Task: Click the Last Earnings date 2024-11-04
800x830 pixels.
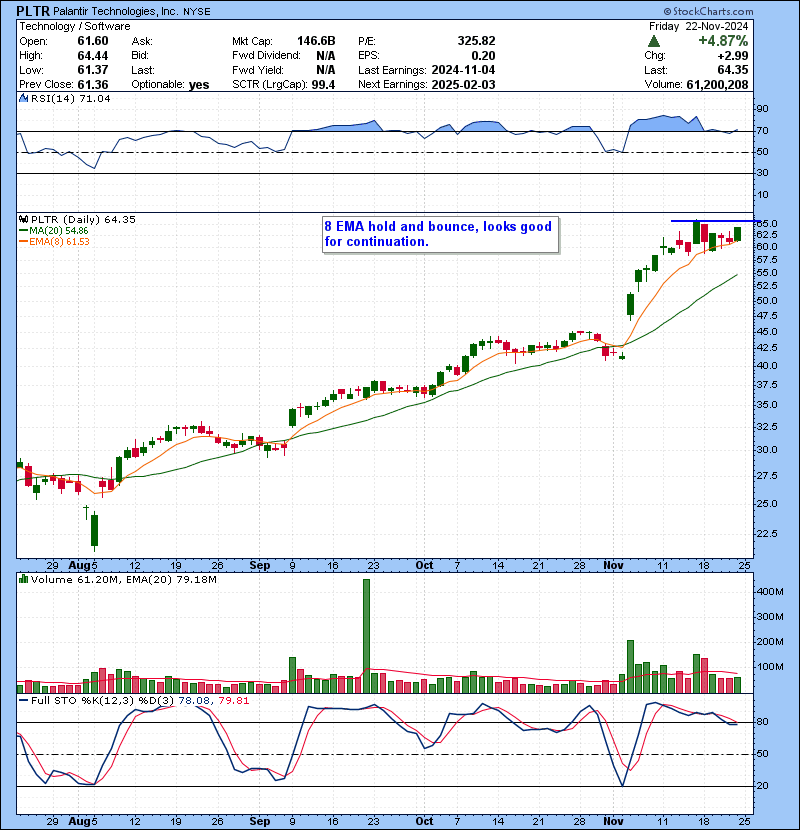Action: pyautogui.click(x=463, y=70)
